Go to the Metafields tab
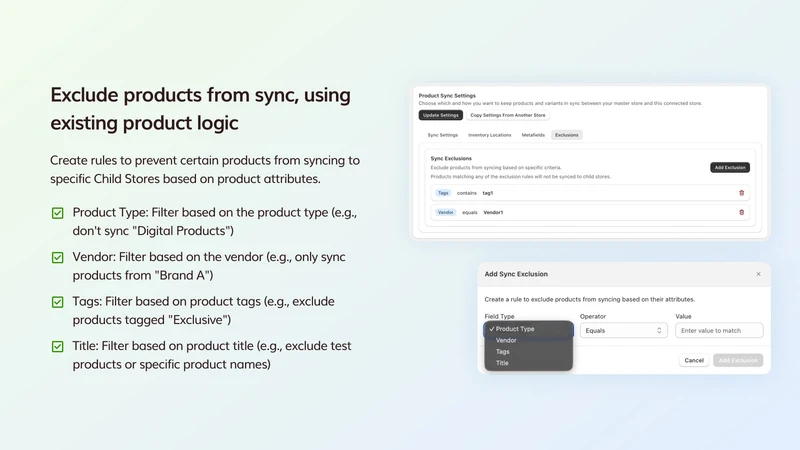The height and width of the screenshot is (450, 800). [533, 135]
